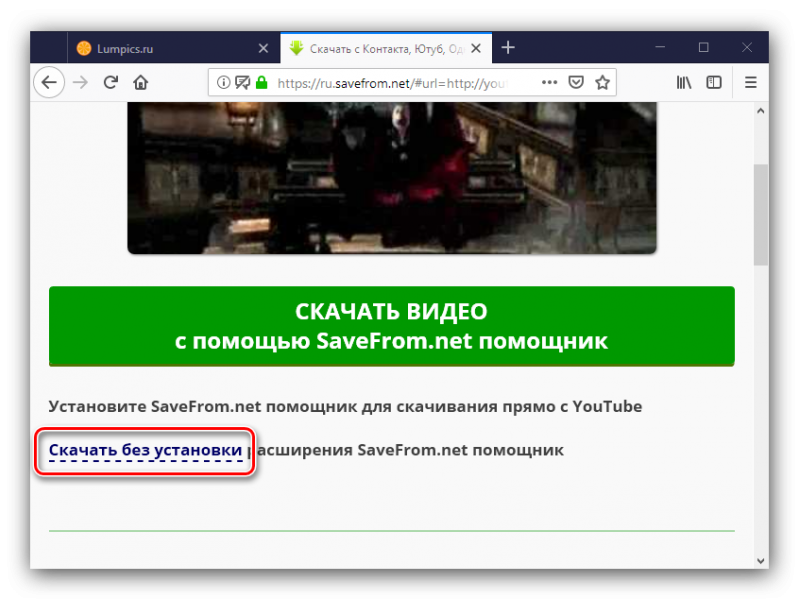Close the savefrom 'Скачать с Контакта' tab
The width and height of the screenshot is (800, 600).
[x=476, y=48]
